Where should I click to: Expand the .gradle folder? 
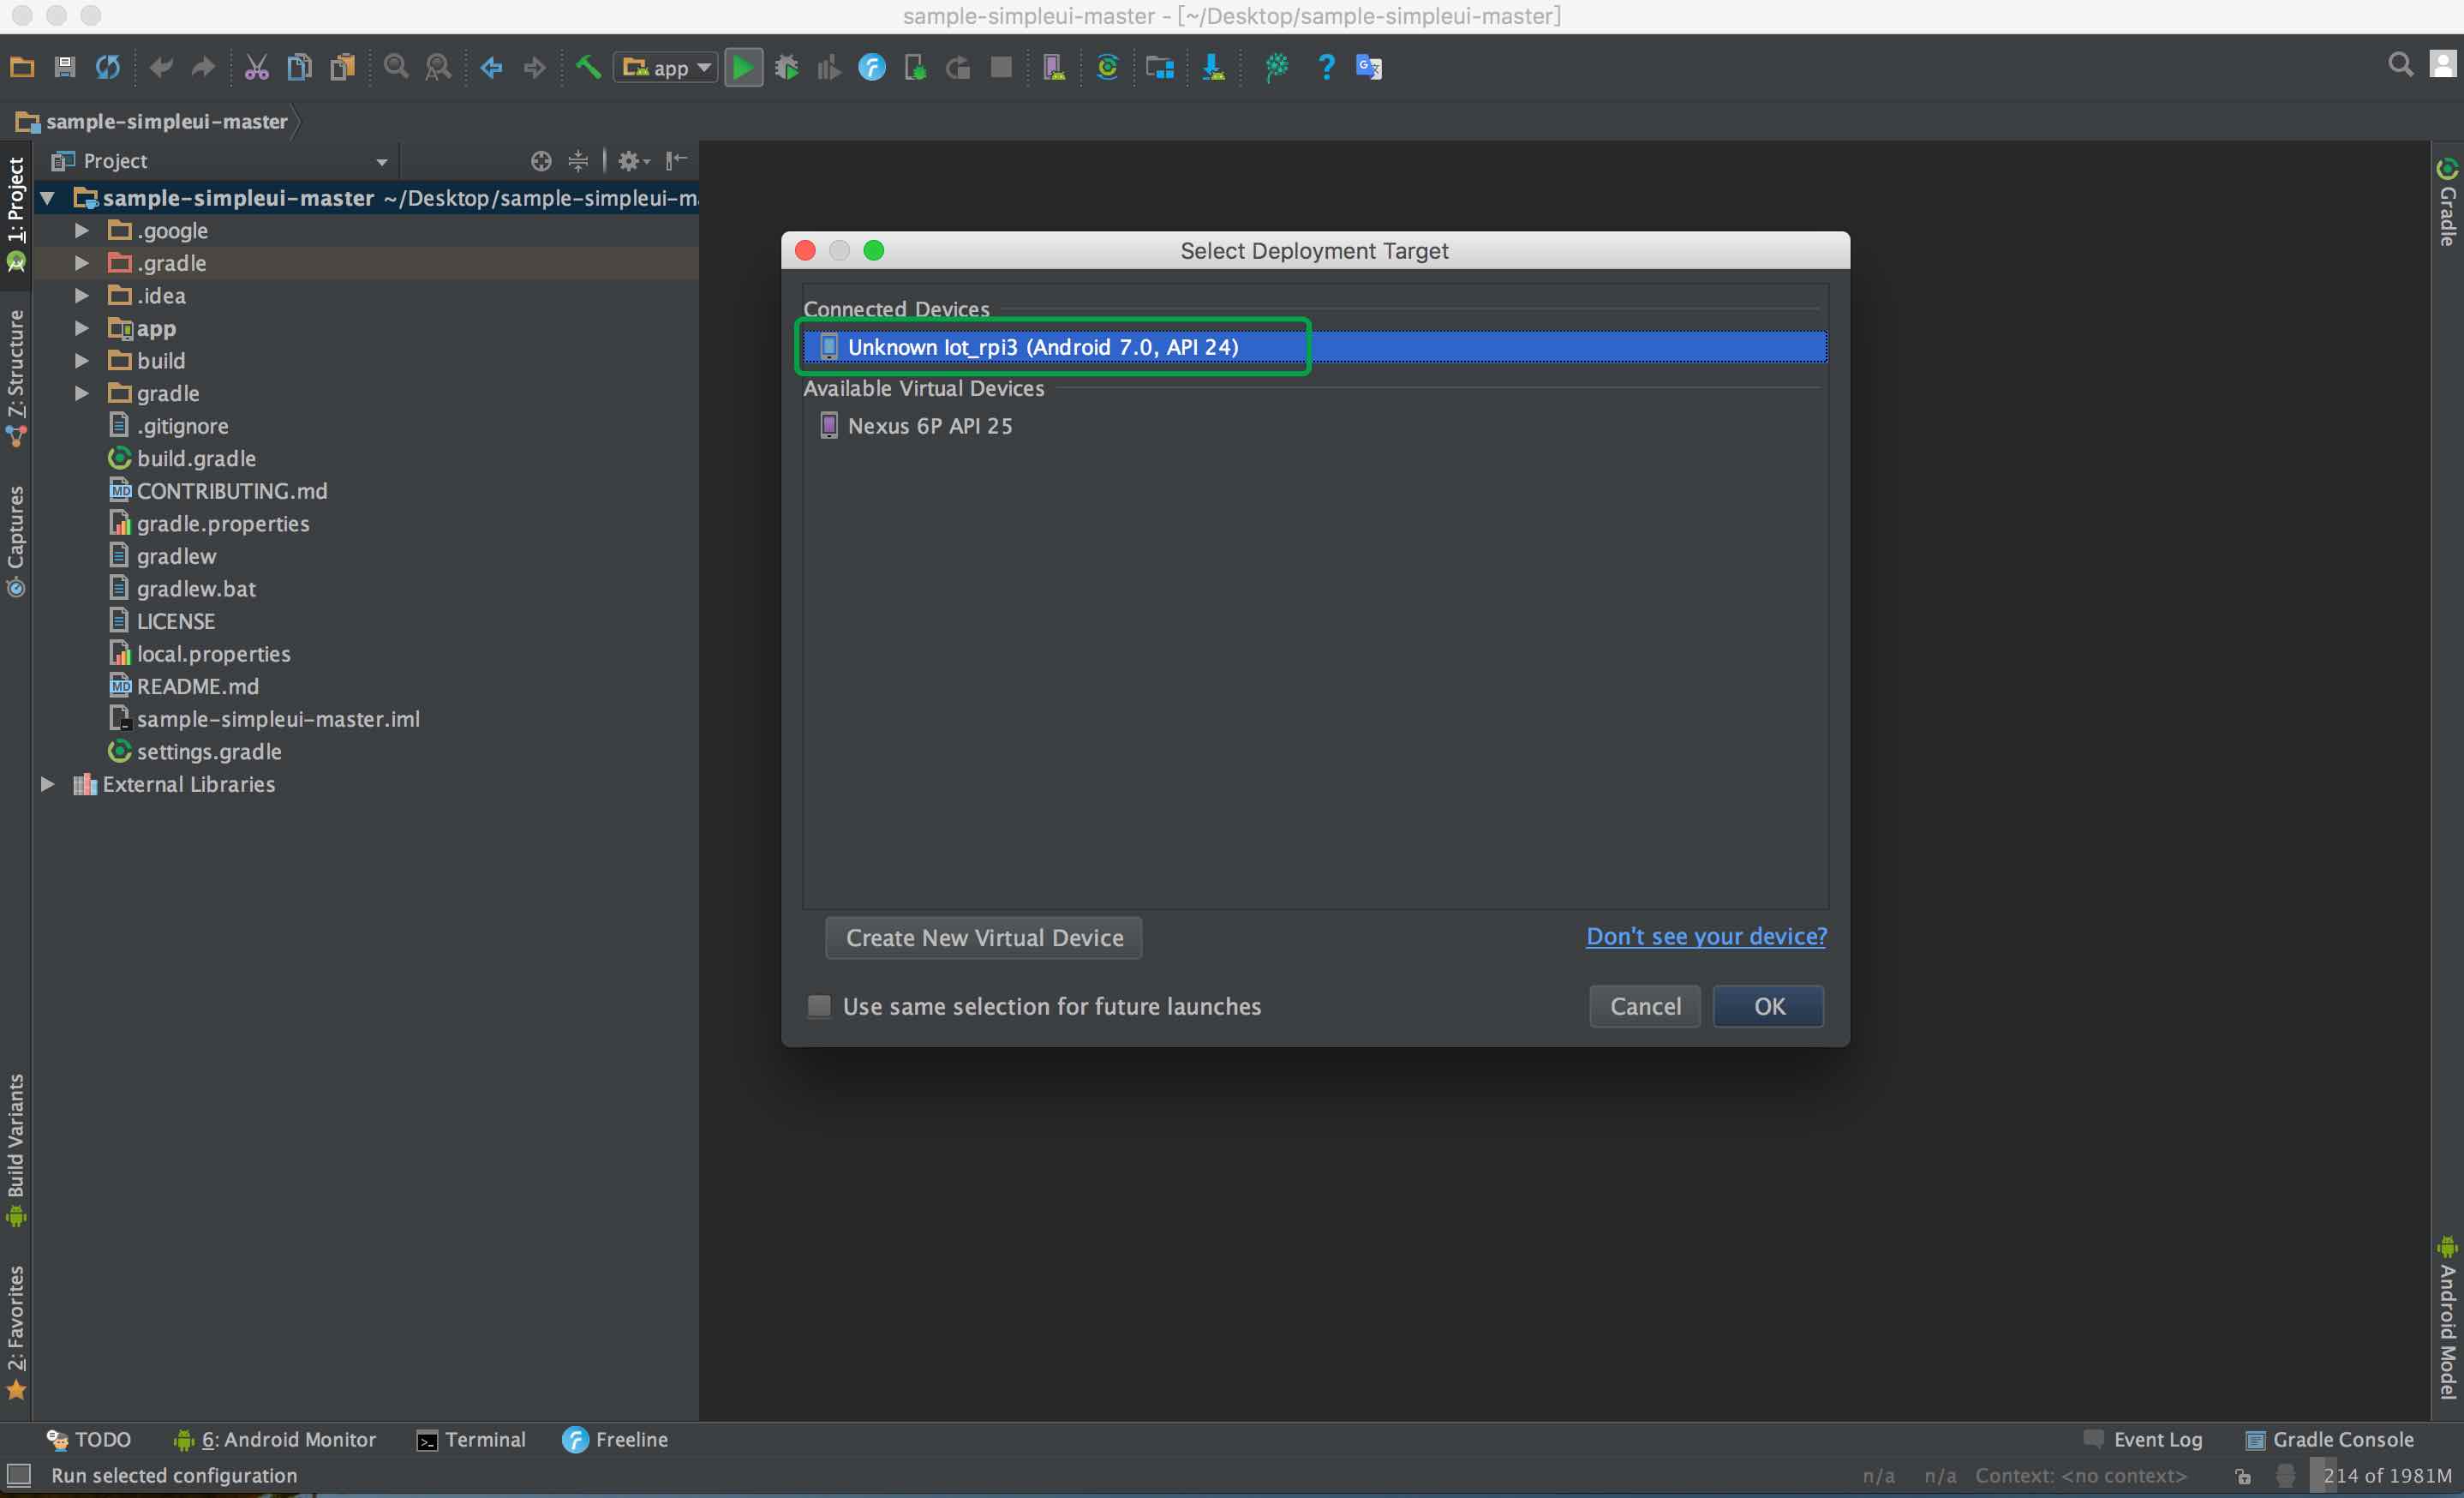pyautogui.click(x=82, y=263)
